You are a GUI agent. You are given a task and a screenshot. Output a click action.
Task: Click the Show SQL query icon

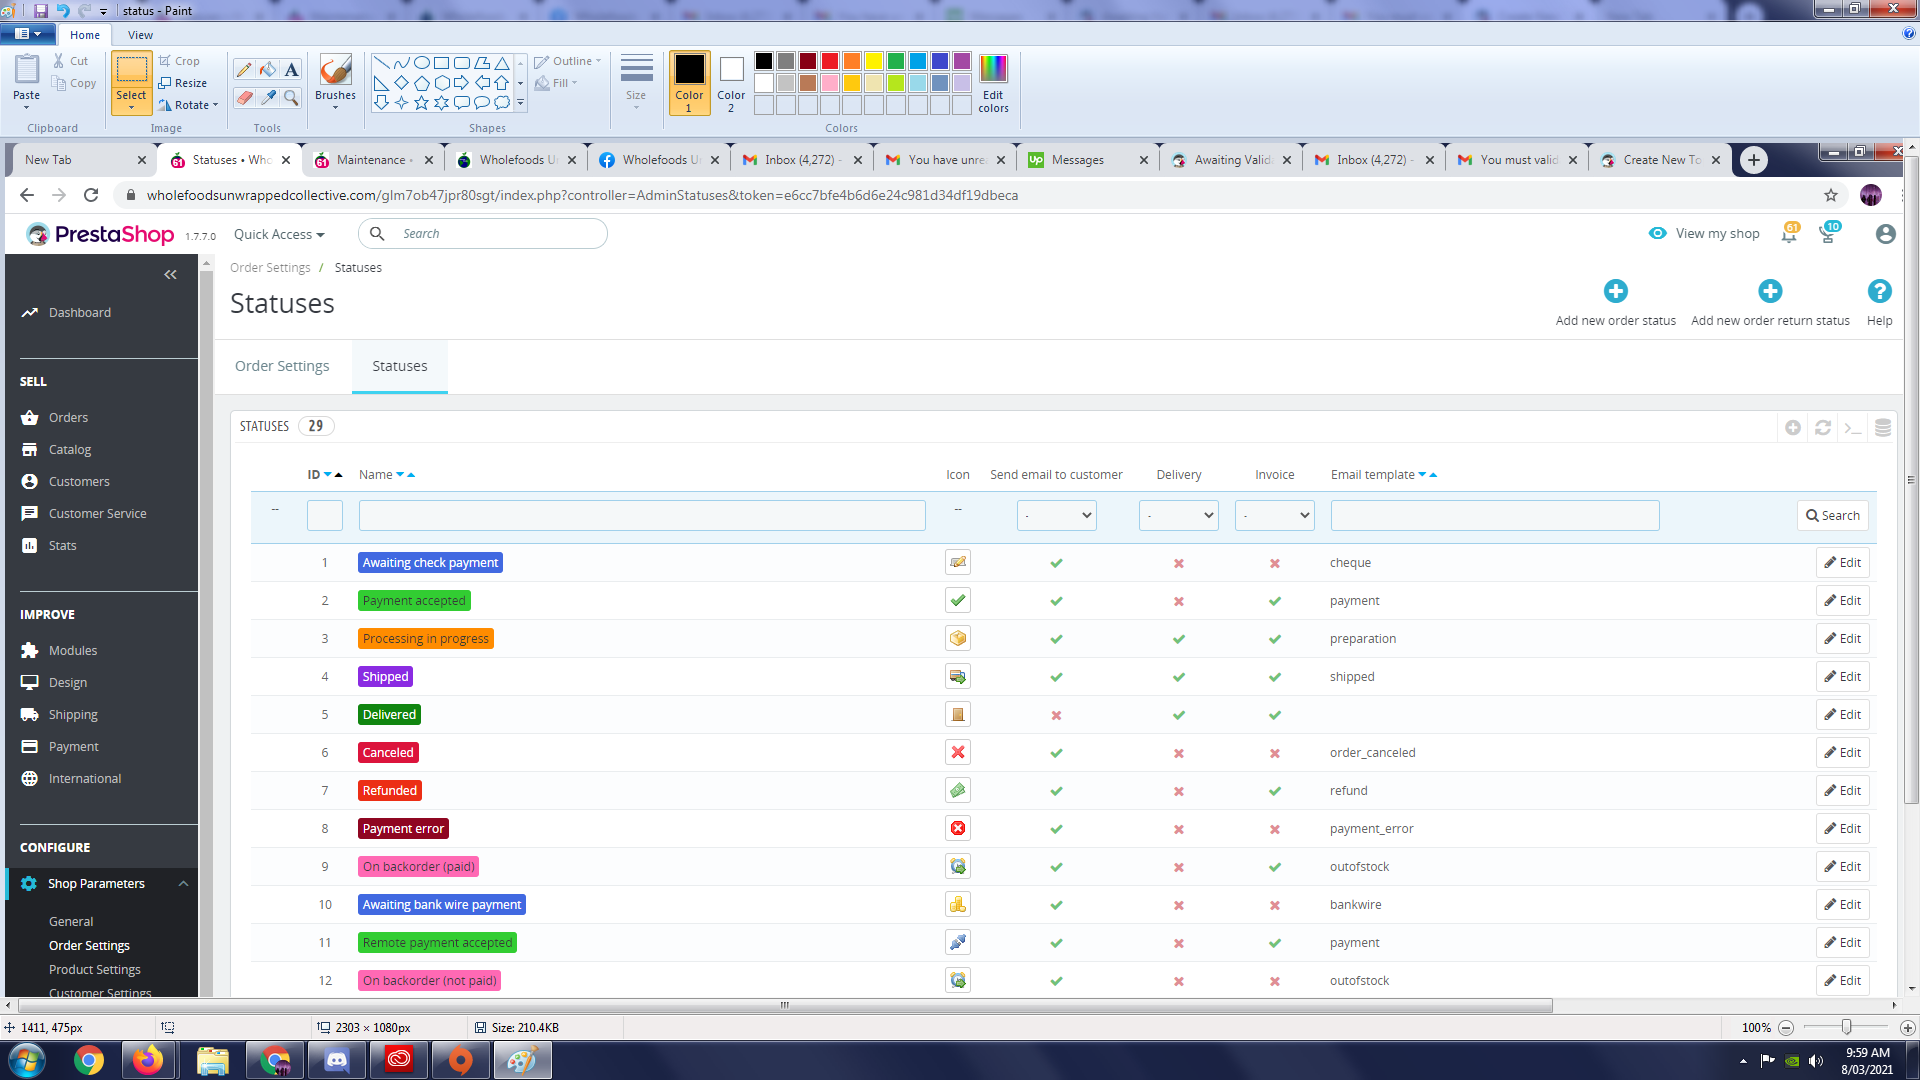[1853, 428]
